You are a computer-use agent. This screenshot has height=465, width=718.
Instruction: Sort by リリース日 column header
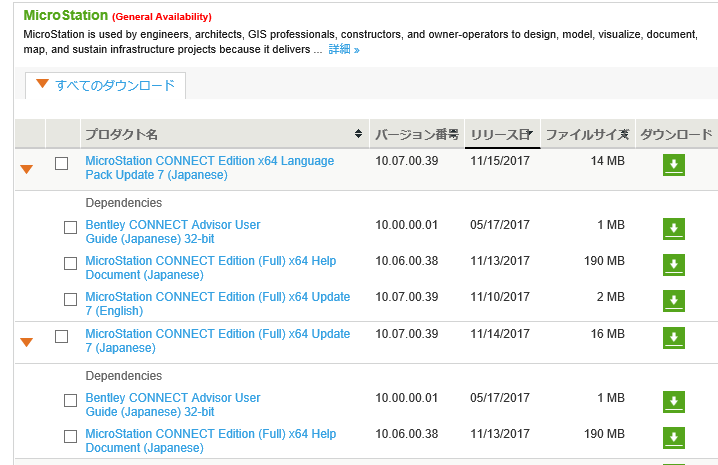click(x=502, y=134)
